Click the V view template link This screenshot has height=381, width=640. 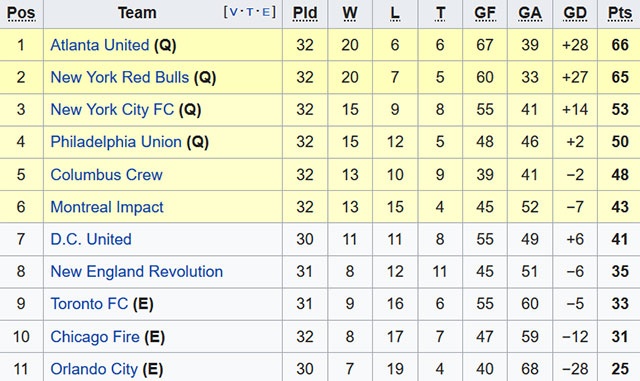coord(233,12)
